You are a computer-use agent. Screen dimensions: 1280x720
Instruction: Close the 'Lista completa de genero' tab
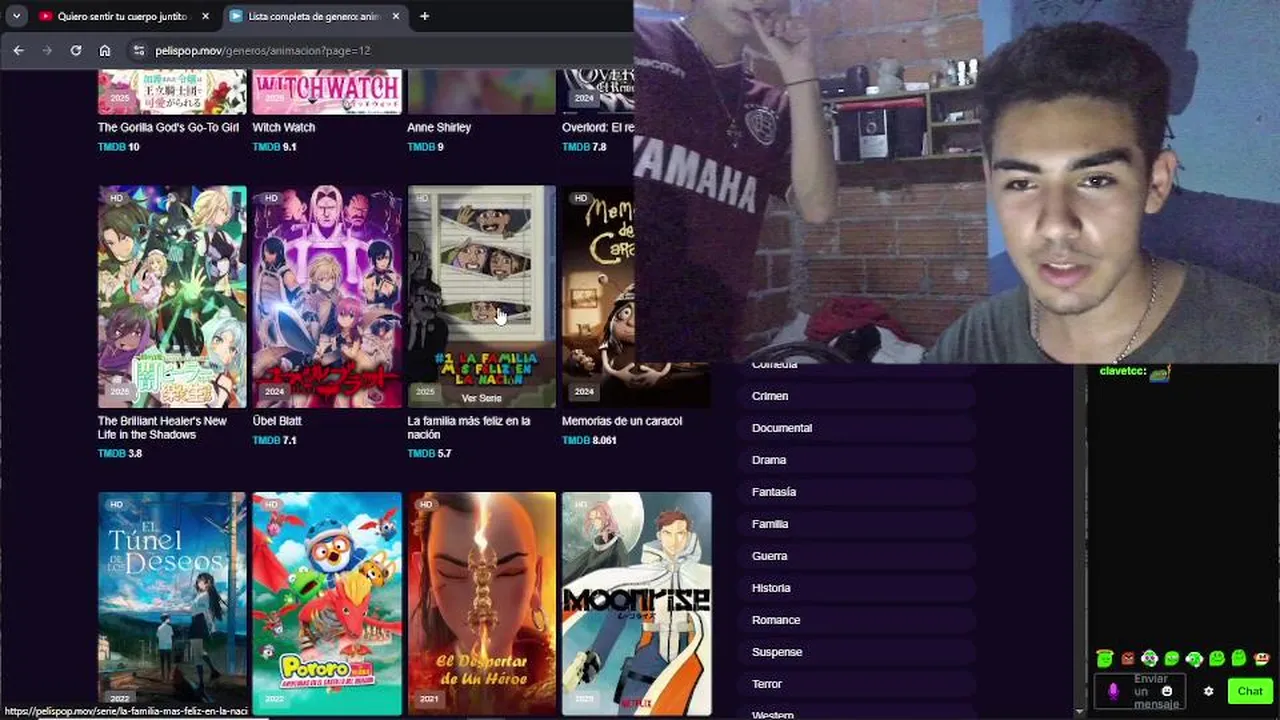pyautogui.click(x=395, y=16)
